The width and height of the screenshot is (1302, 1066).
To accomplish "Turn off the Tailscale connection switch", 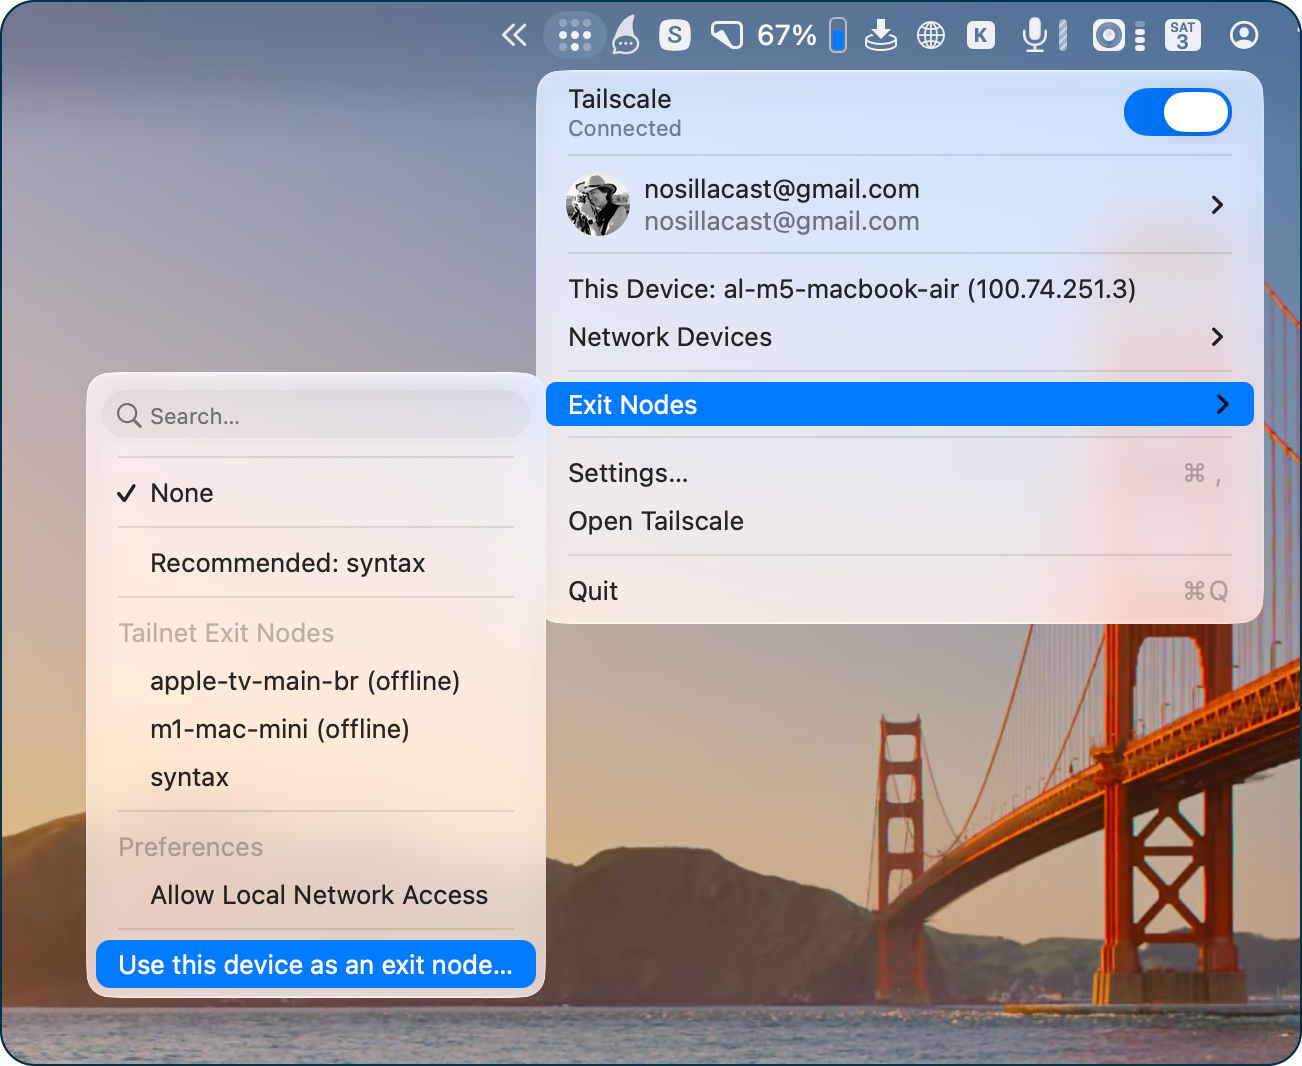I will point(1178,112).
